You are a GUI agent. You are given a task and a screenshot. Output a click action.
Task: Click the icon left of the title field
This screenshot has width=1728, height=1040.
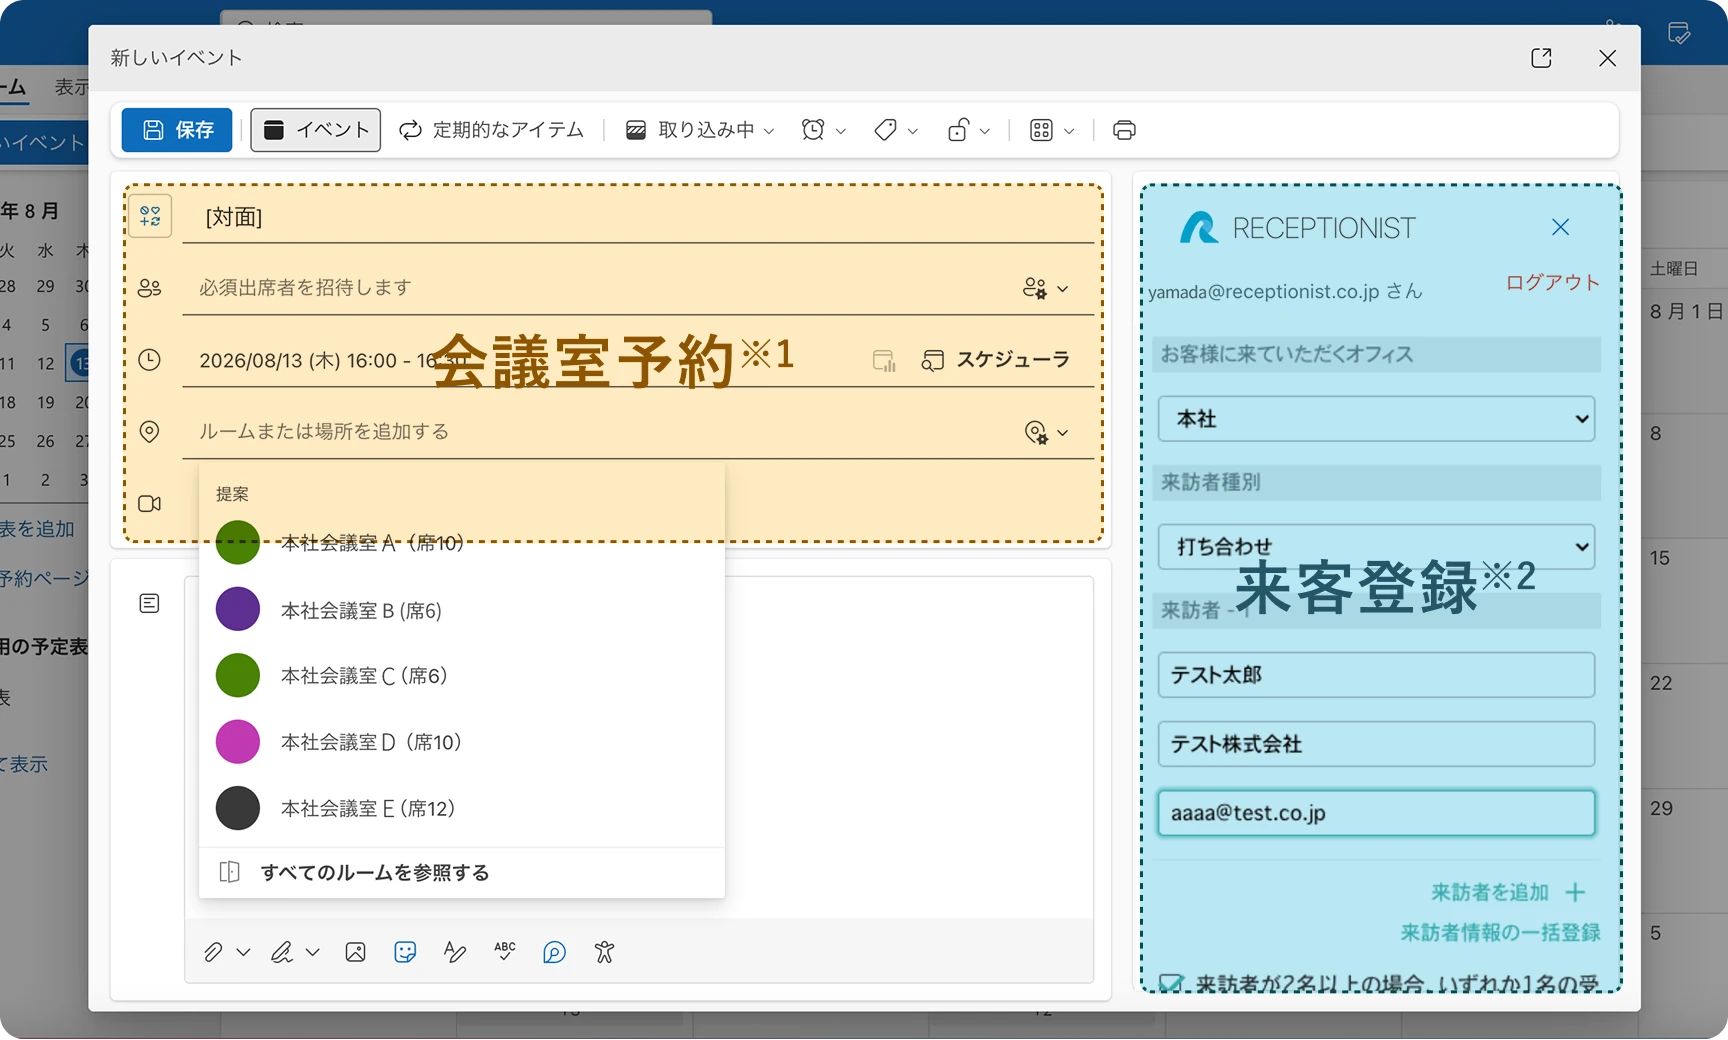(x=150, y=216)
